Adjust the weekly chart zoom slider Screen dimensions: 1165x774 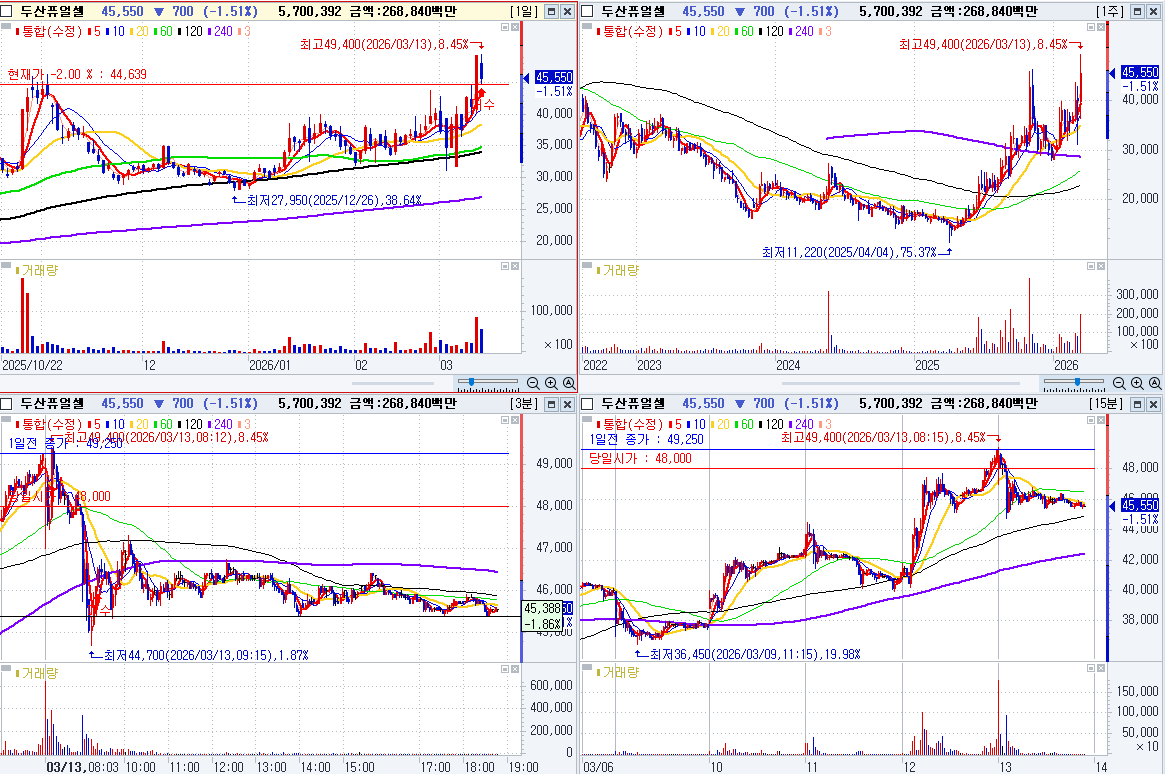(x=1077, y=382)
